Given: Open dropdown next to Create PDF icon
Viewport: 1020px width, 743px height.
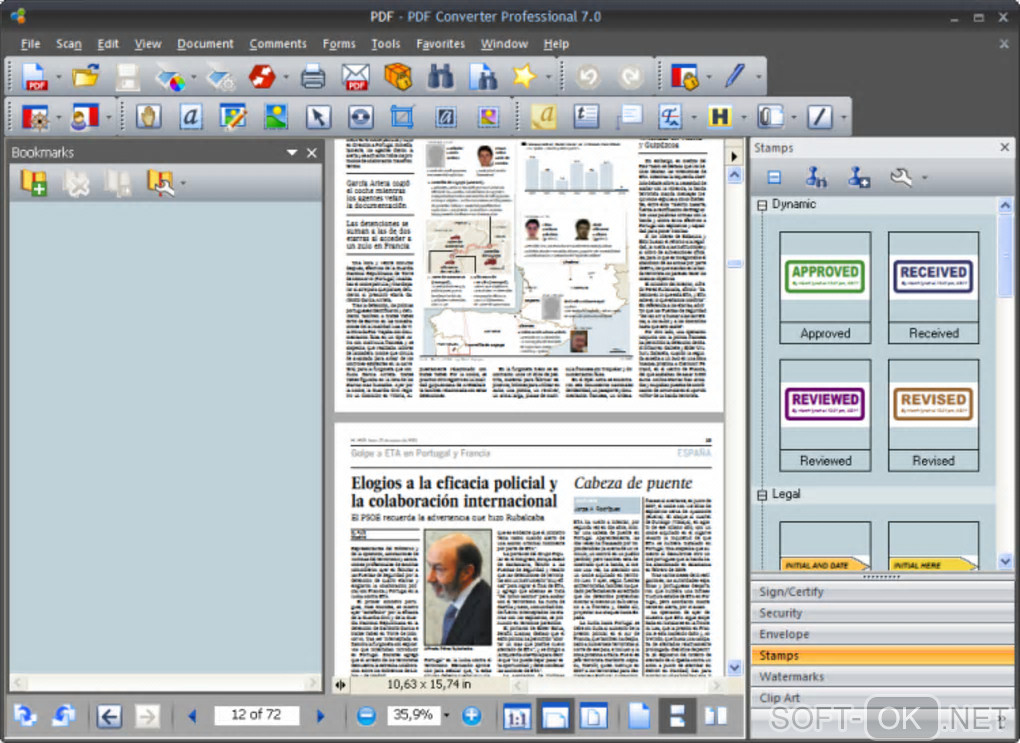Looking at the screenshot, I should click(x=59, y=77).
